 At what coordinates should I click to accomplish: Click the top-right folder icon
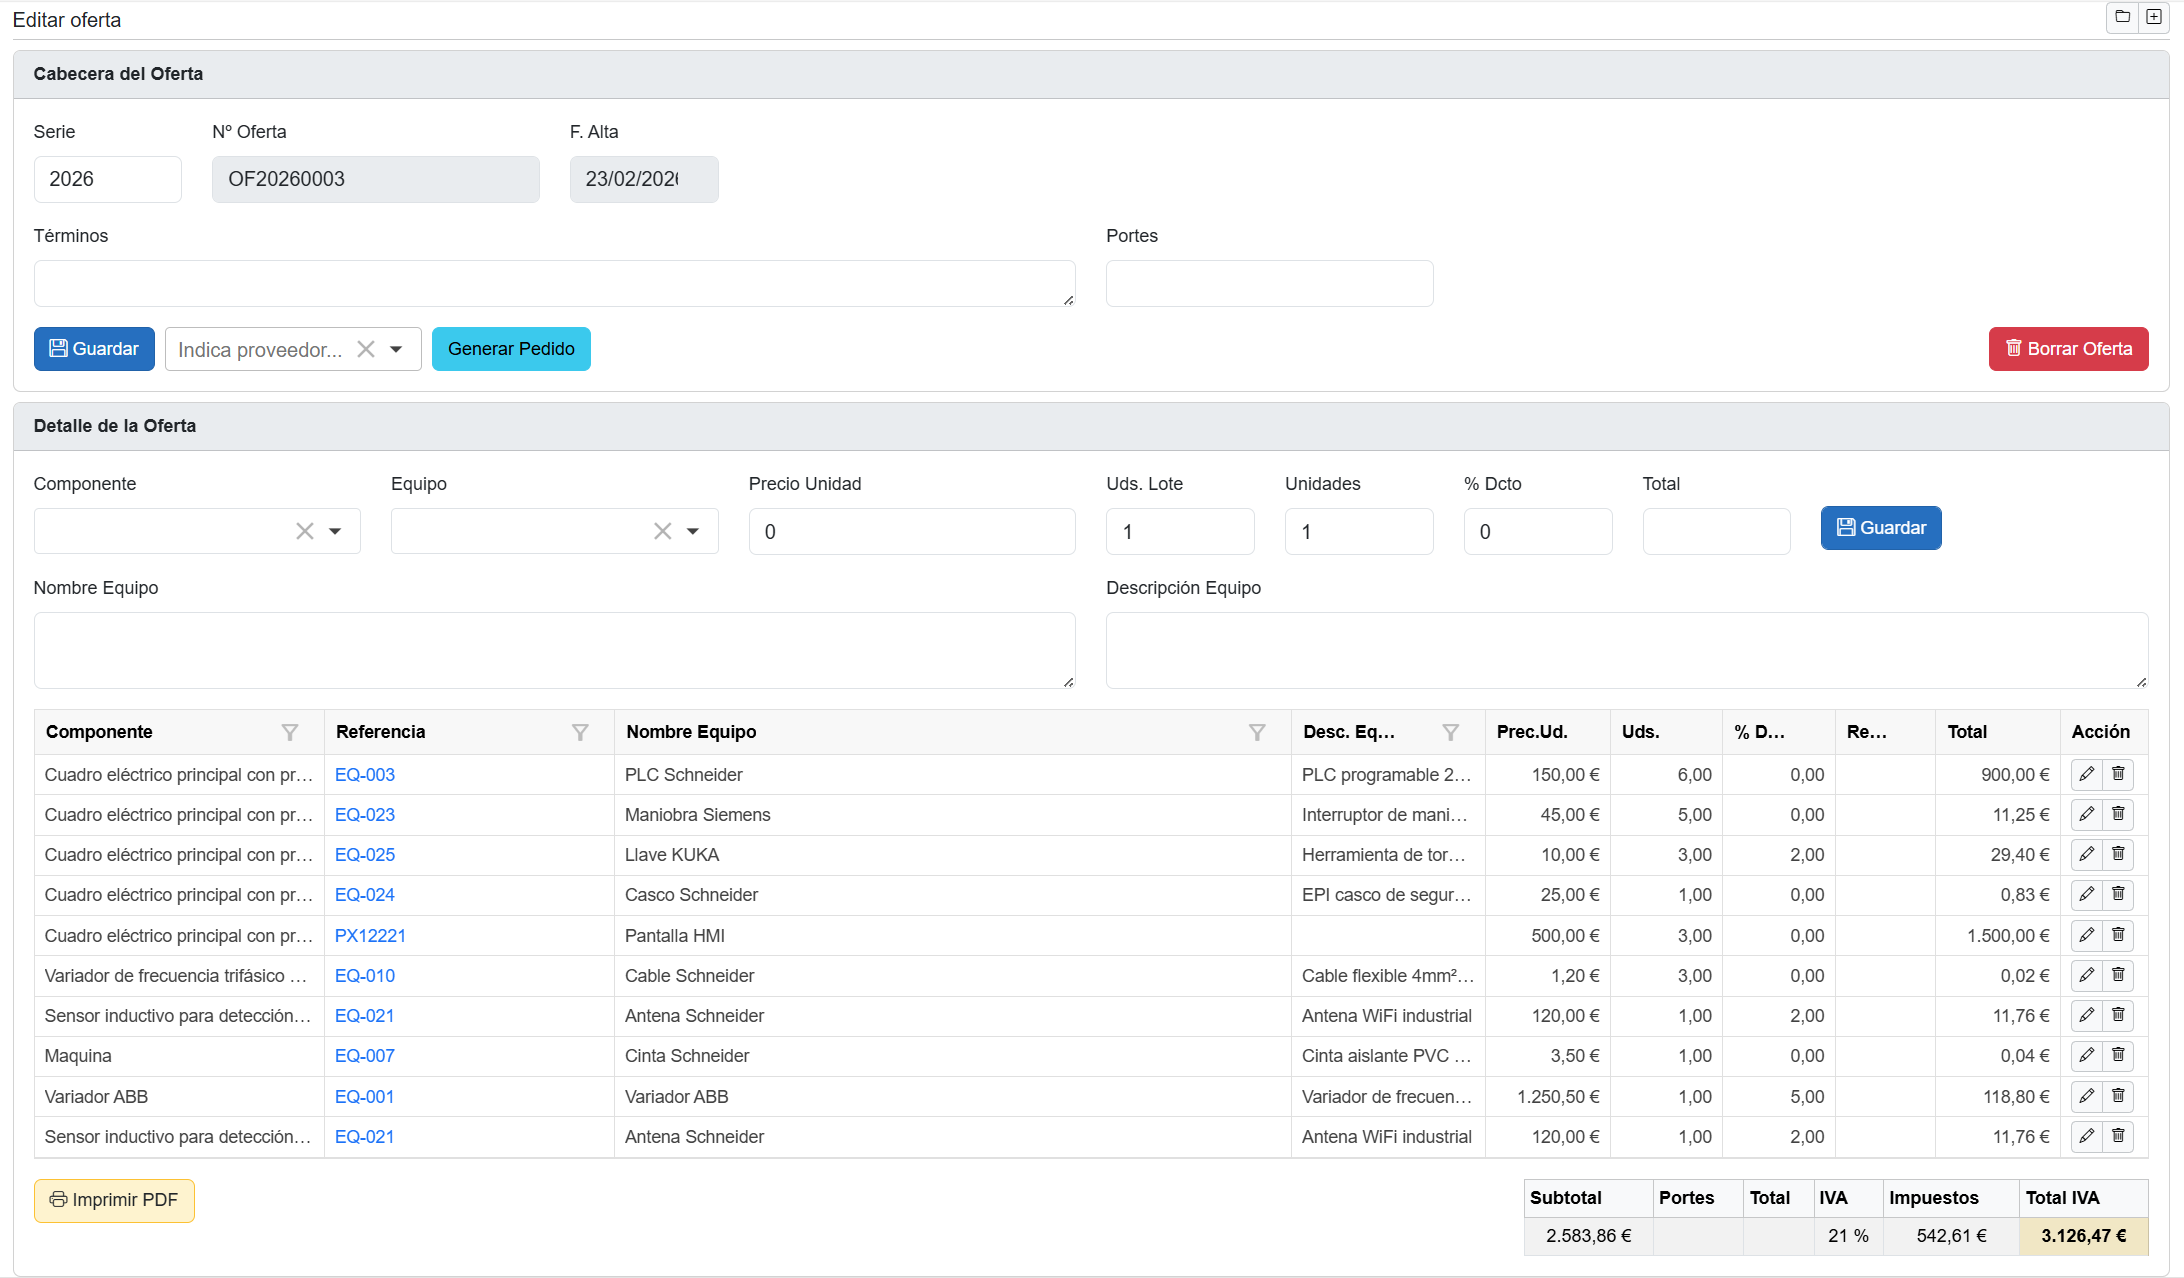pyautogui.click(x=2122, y=17)
